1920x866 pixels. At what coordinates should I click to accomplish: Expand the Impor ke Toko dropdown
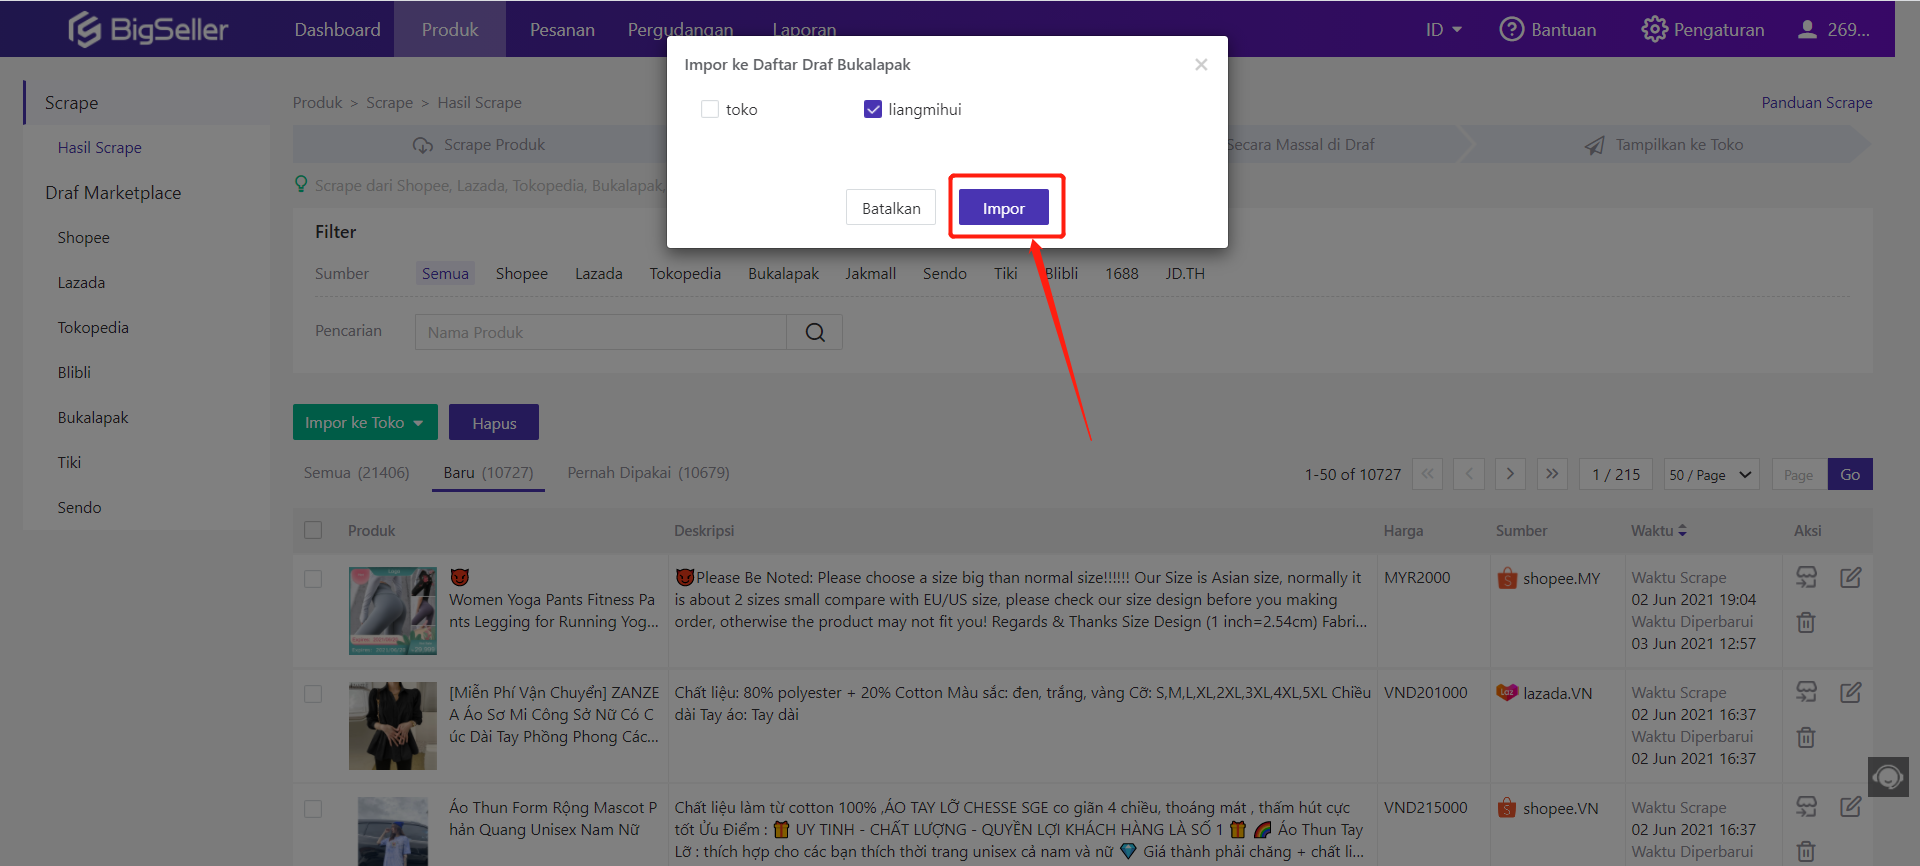[x=365, y=422]
